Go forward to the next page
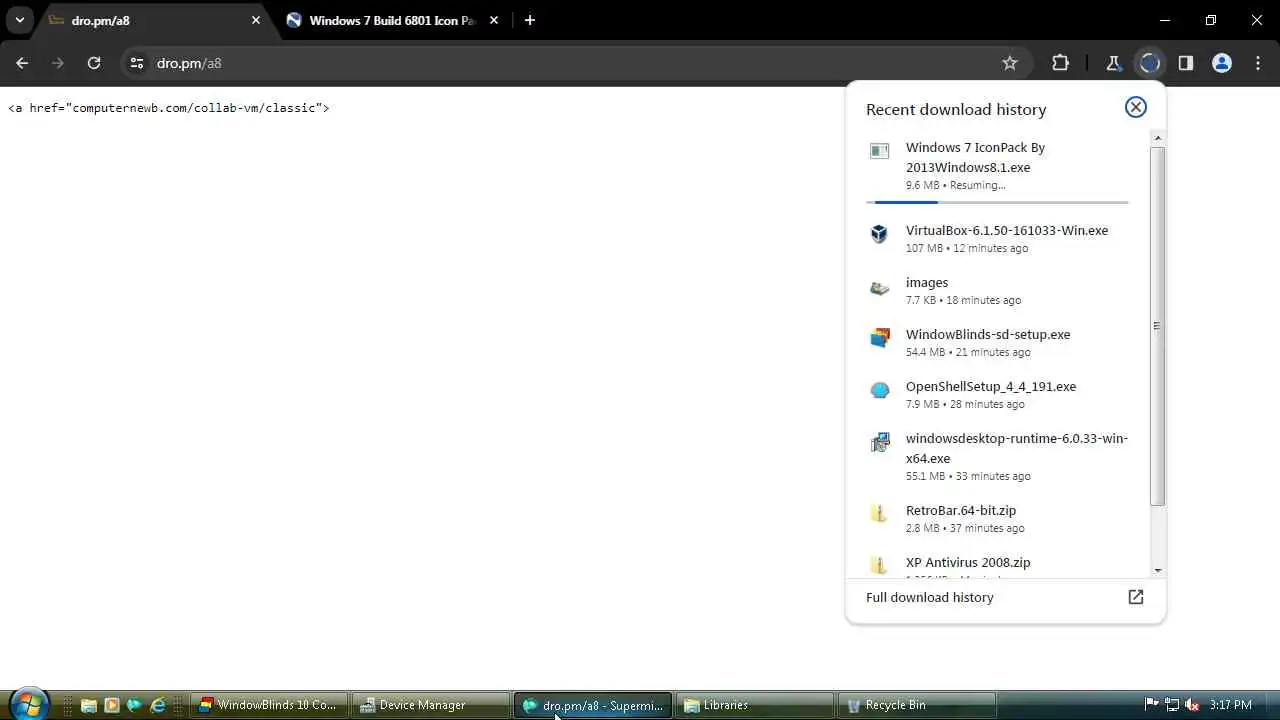This screenshot has height=720, width=1280. point(58,63)
